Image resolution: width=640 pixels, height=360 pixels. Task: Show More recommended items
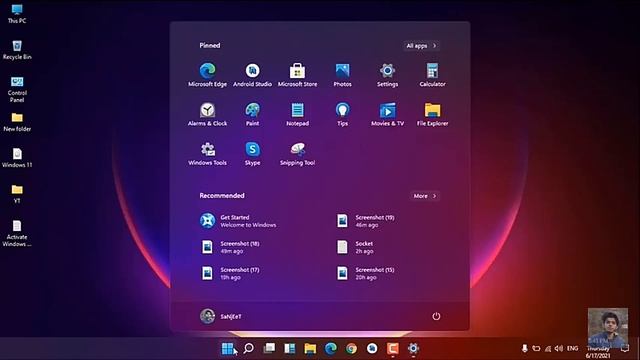coord(424,196)
